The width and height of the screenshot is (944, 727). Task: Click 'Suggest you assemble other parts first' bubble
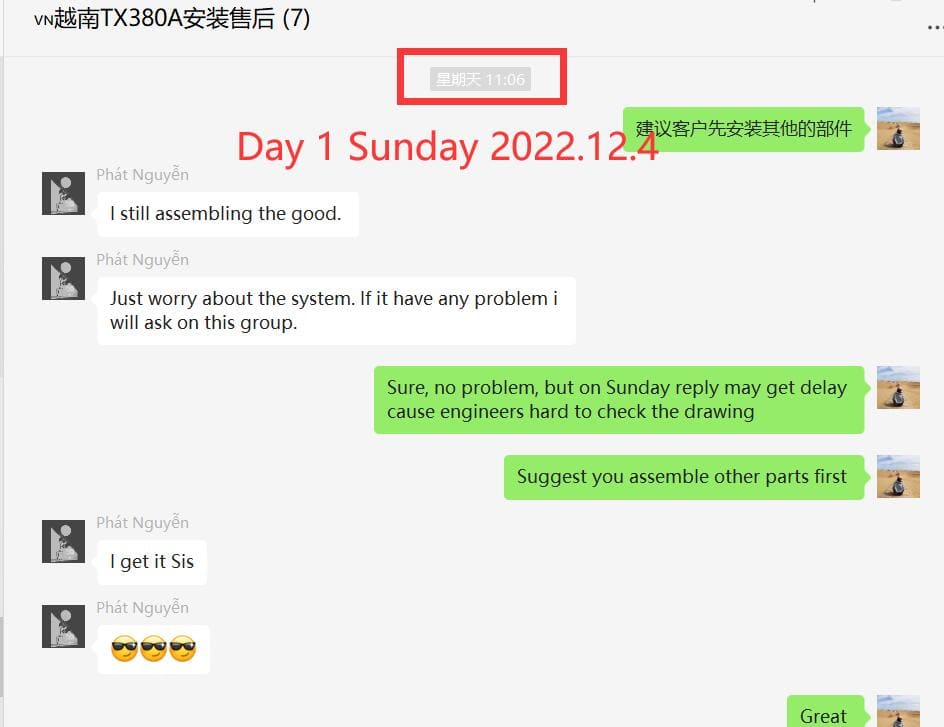[684, 477]
